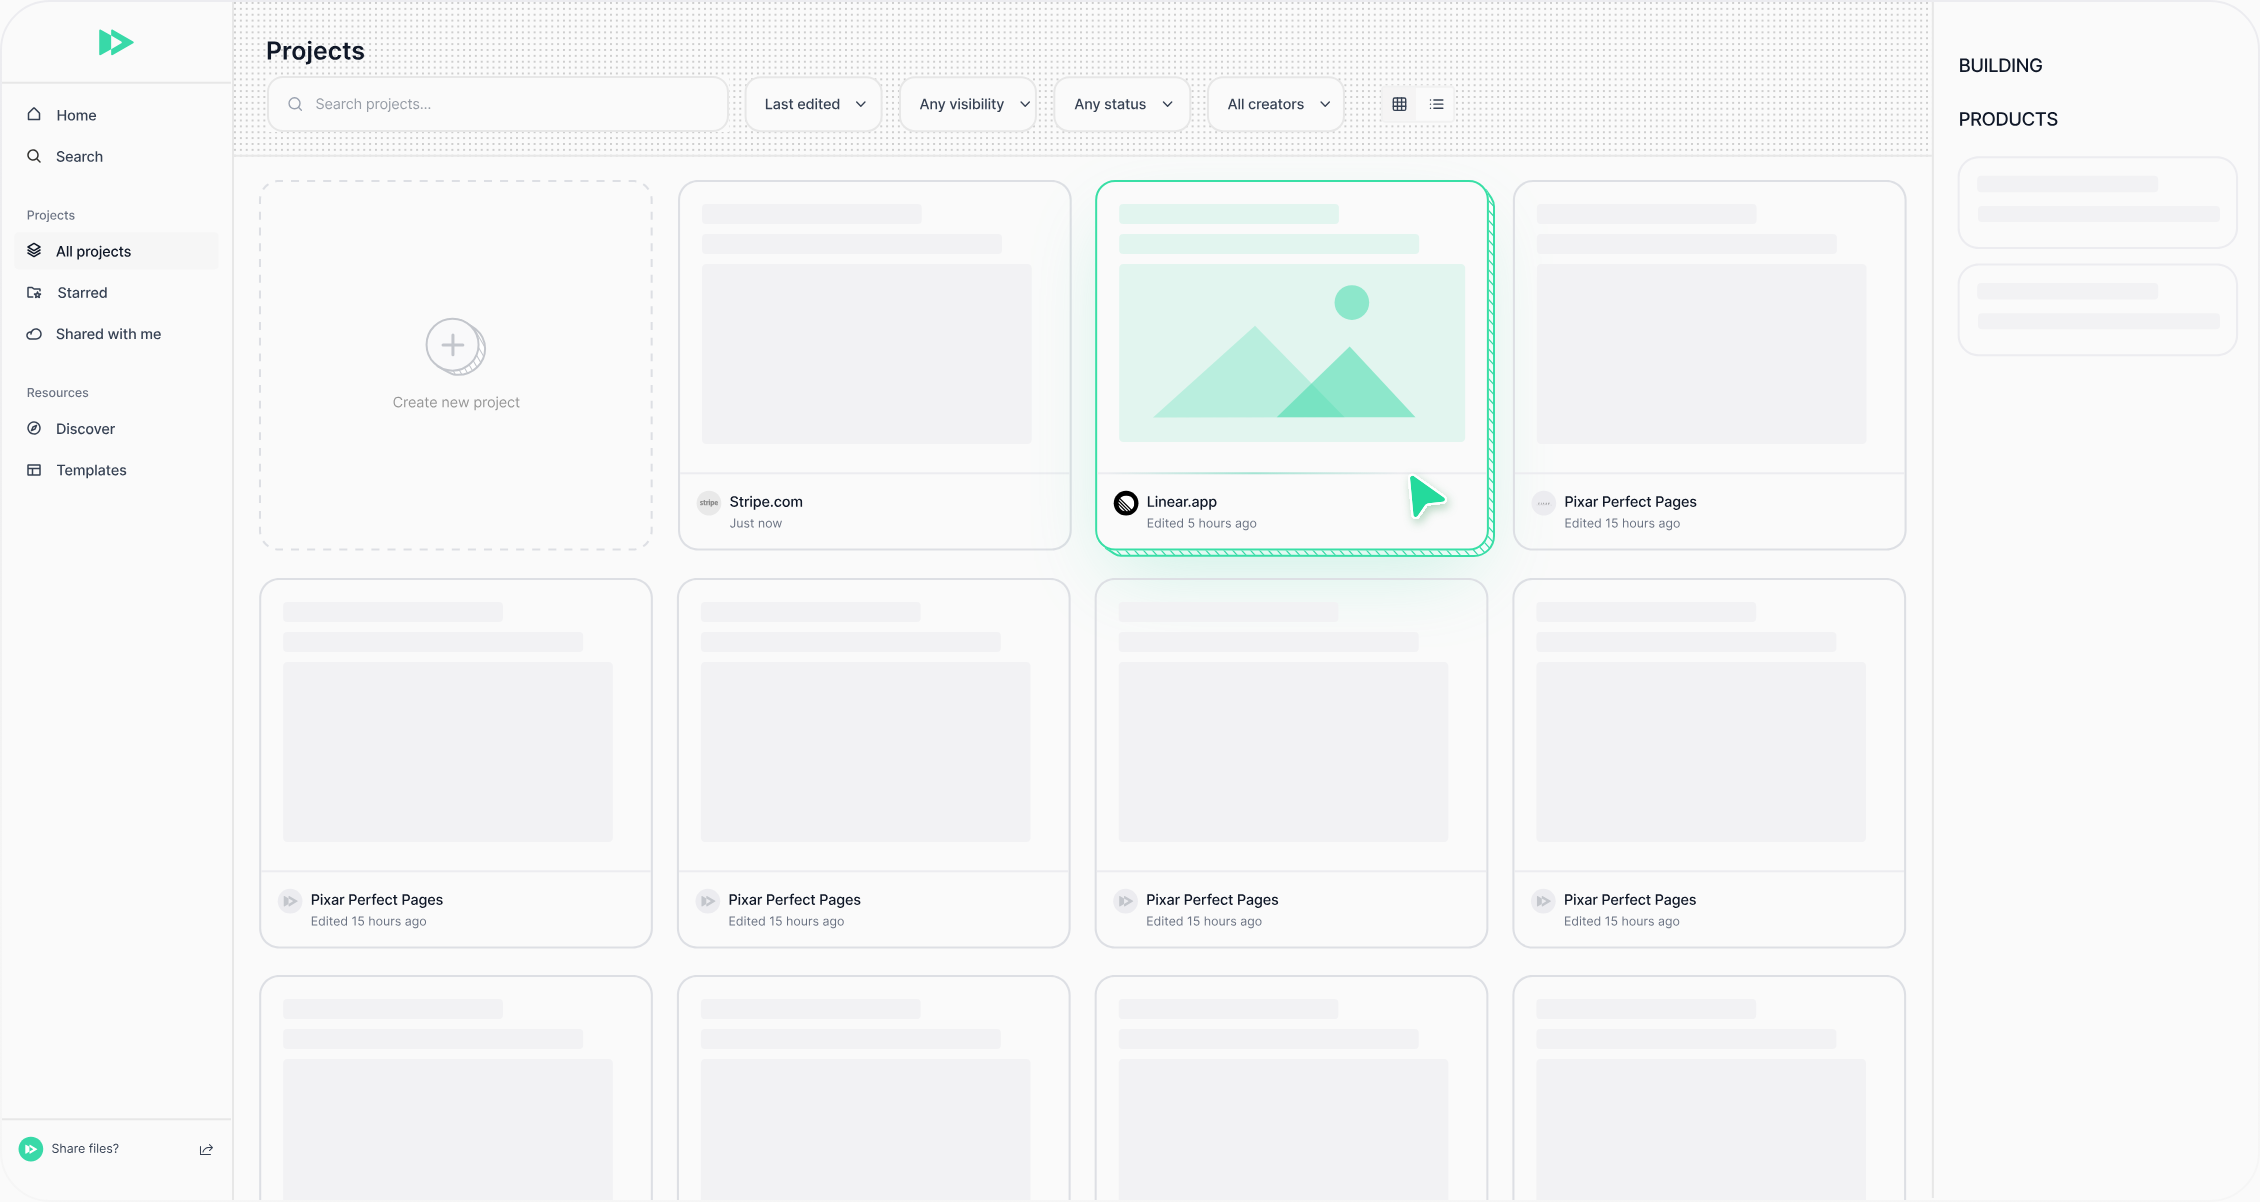Click the plus icon to create a project

click(455, 346)
